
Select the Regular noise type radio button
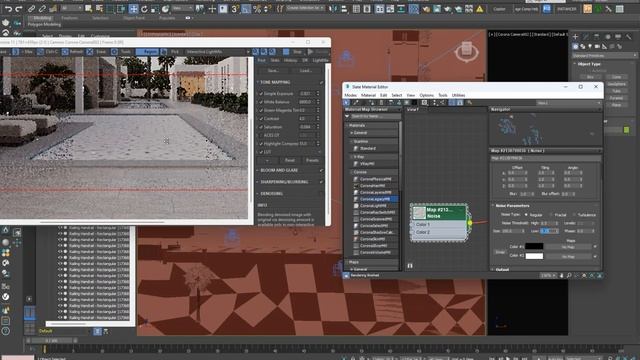coord(526,215)
